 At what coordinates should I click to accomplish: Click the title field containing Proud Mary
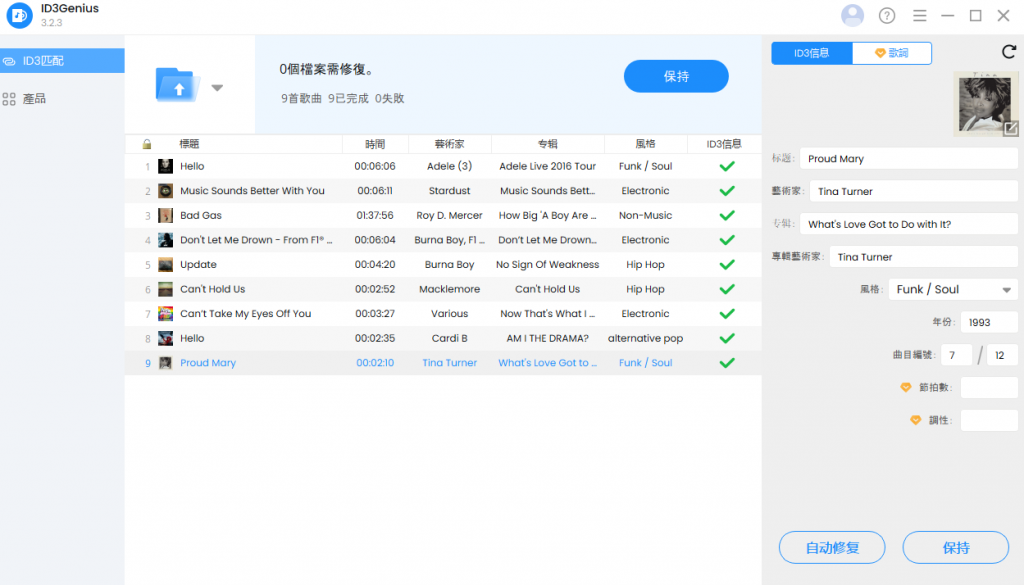908,159
